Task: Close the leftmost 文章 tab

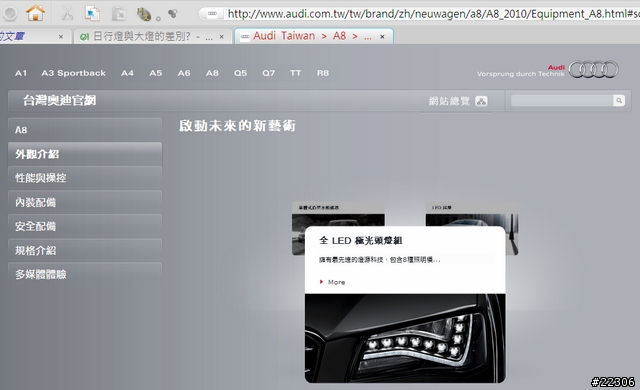Action: 61,37
